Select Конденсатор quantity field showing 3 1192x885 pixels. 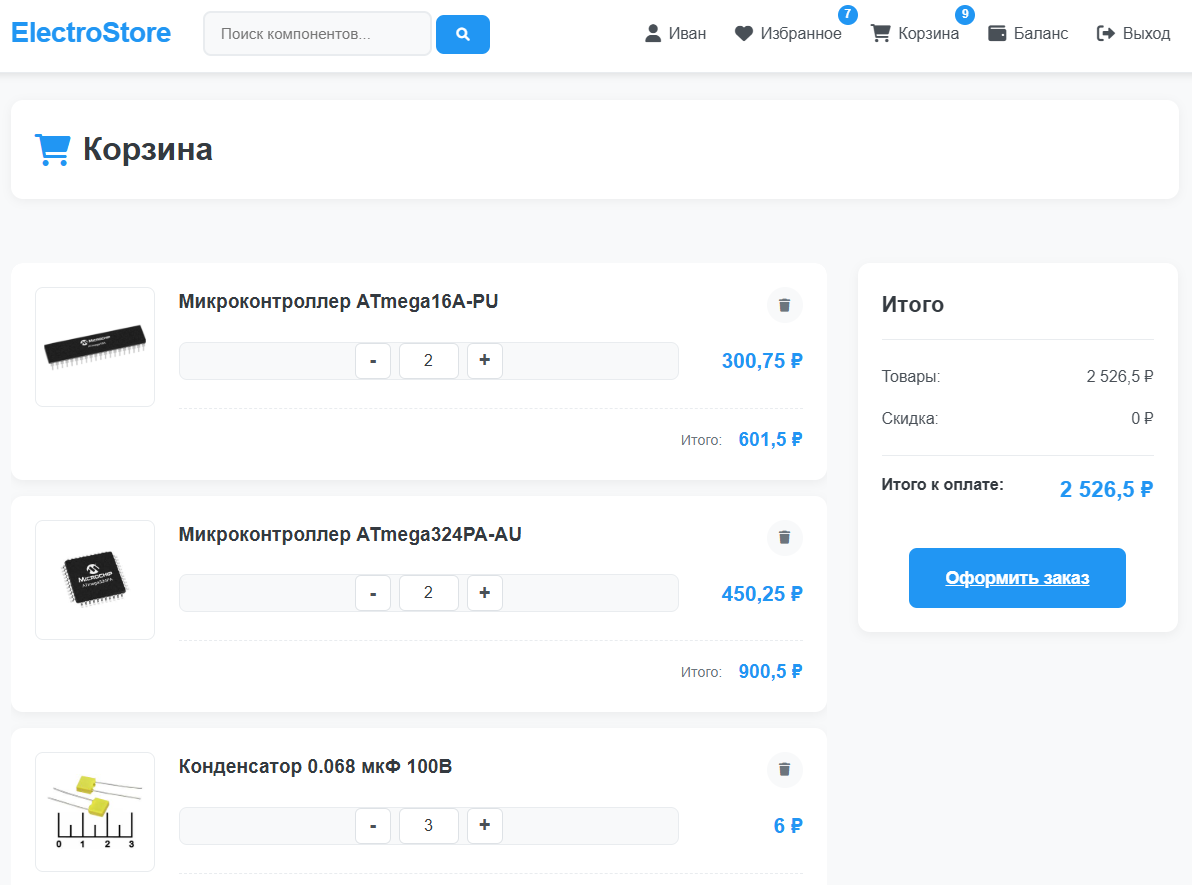[429, 826]
